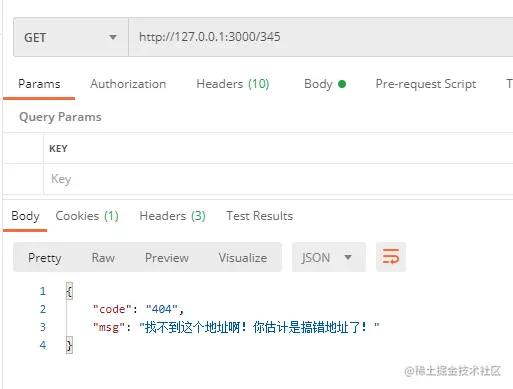Click the Query Params heading

[x=60, y=117]
